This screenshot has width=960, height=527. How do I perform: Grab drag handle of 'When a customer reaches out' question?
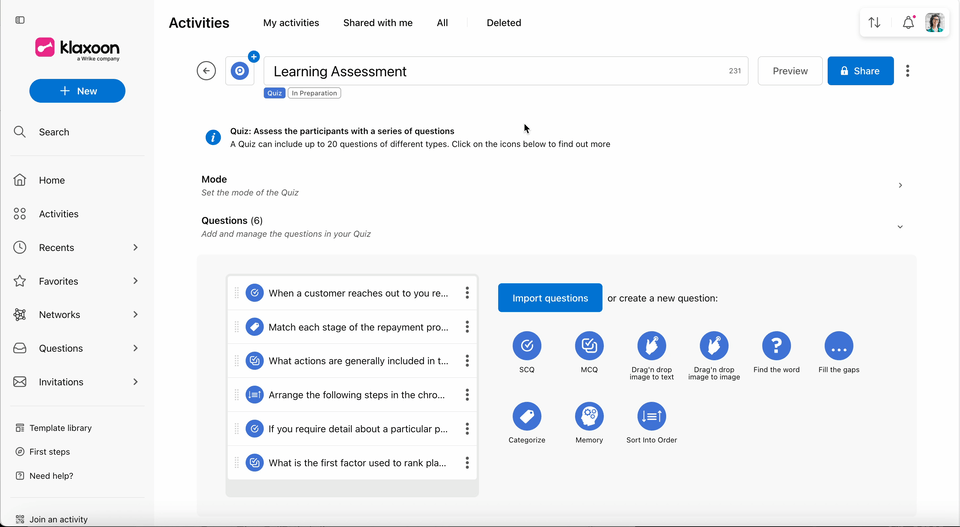coord(236,293)
